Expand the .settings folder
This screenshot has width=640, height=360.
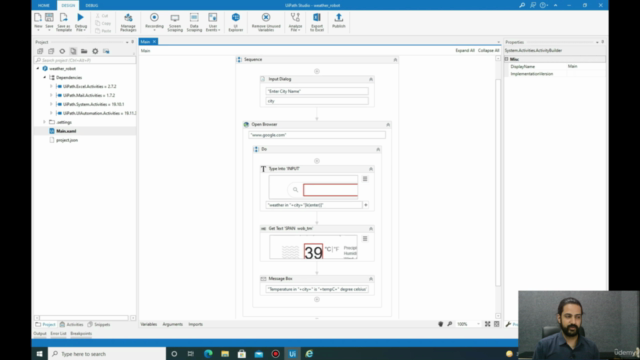click(x=44, y=122)
